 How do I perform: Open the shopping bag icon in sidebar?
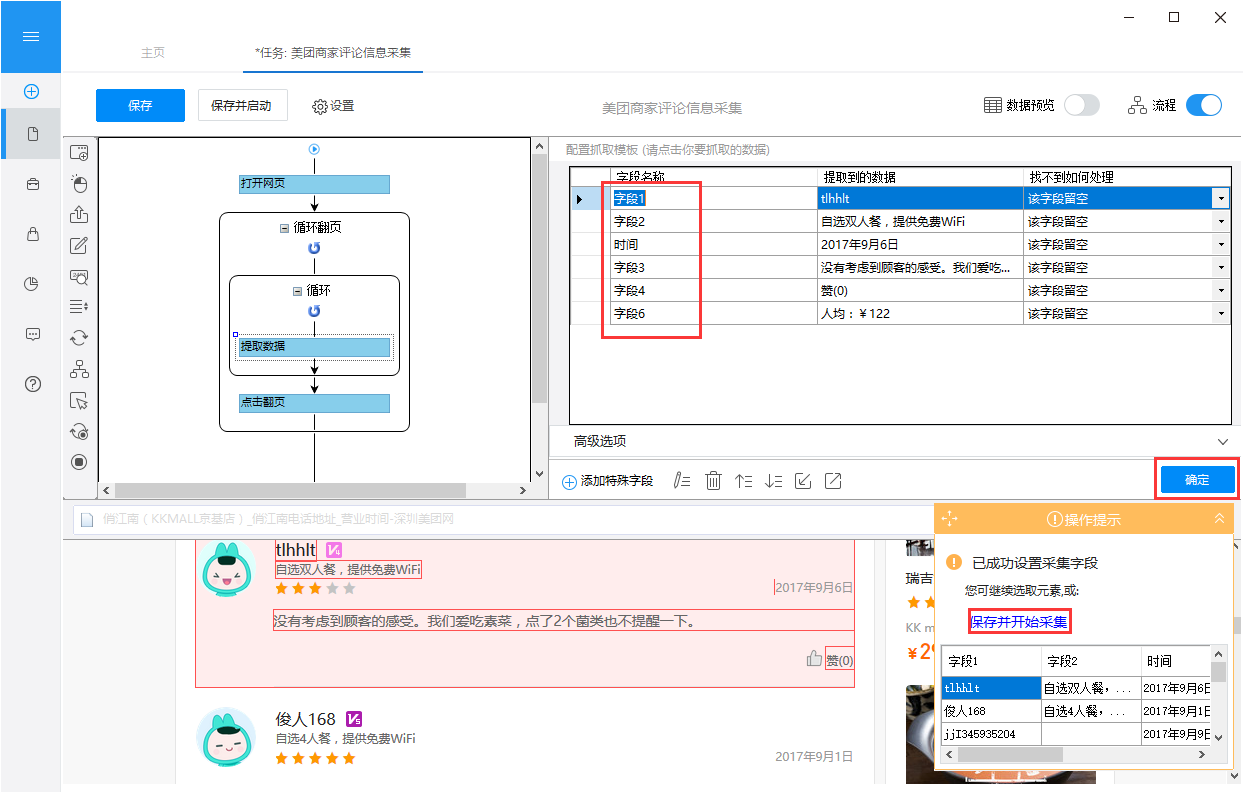point(33,234)
